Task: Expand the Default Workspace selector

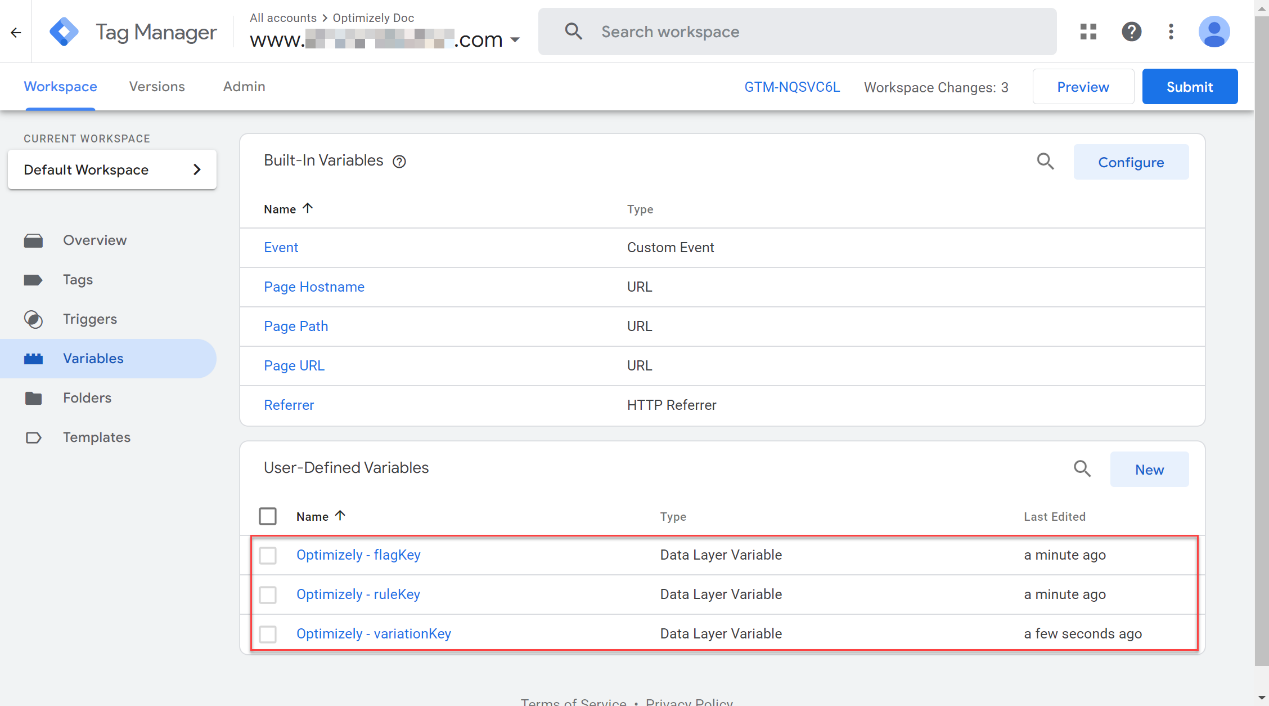Action: tap(112, 170)
